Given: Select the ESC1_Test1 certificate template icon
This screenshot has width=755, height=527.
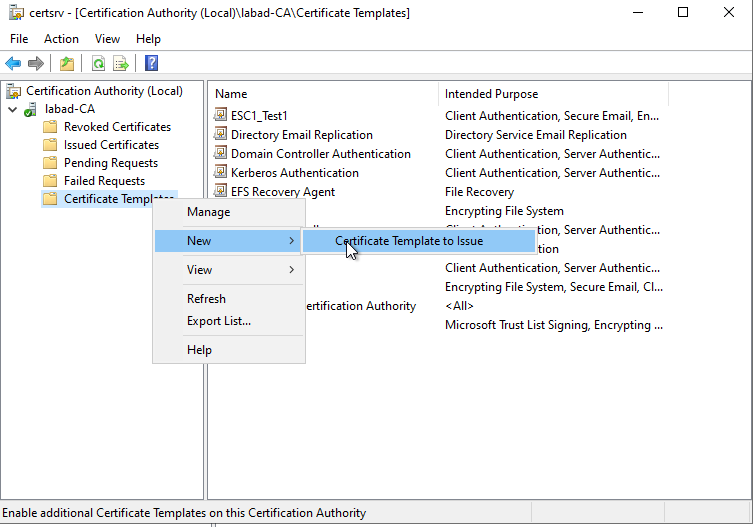Looking at the screenshot, I should 221,116.
